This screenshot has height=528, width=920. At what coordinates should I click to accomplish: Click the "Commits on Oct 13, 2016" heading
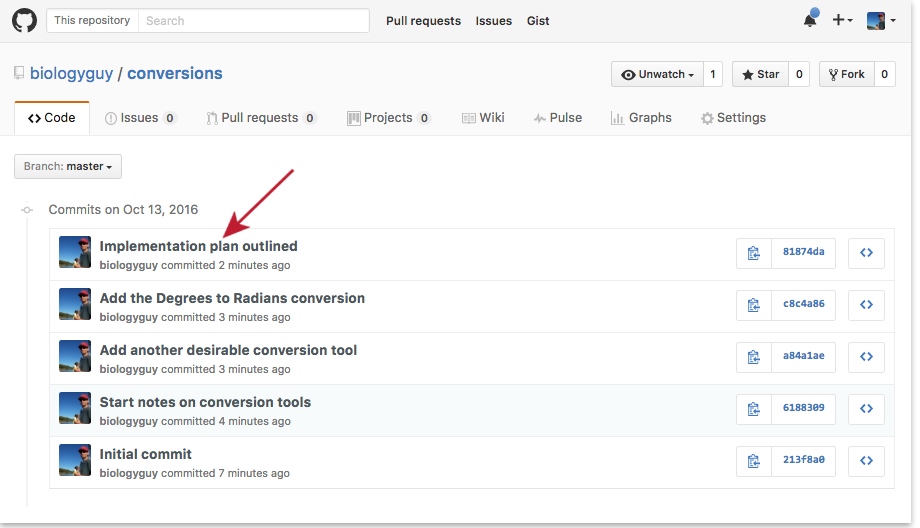123,210
